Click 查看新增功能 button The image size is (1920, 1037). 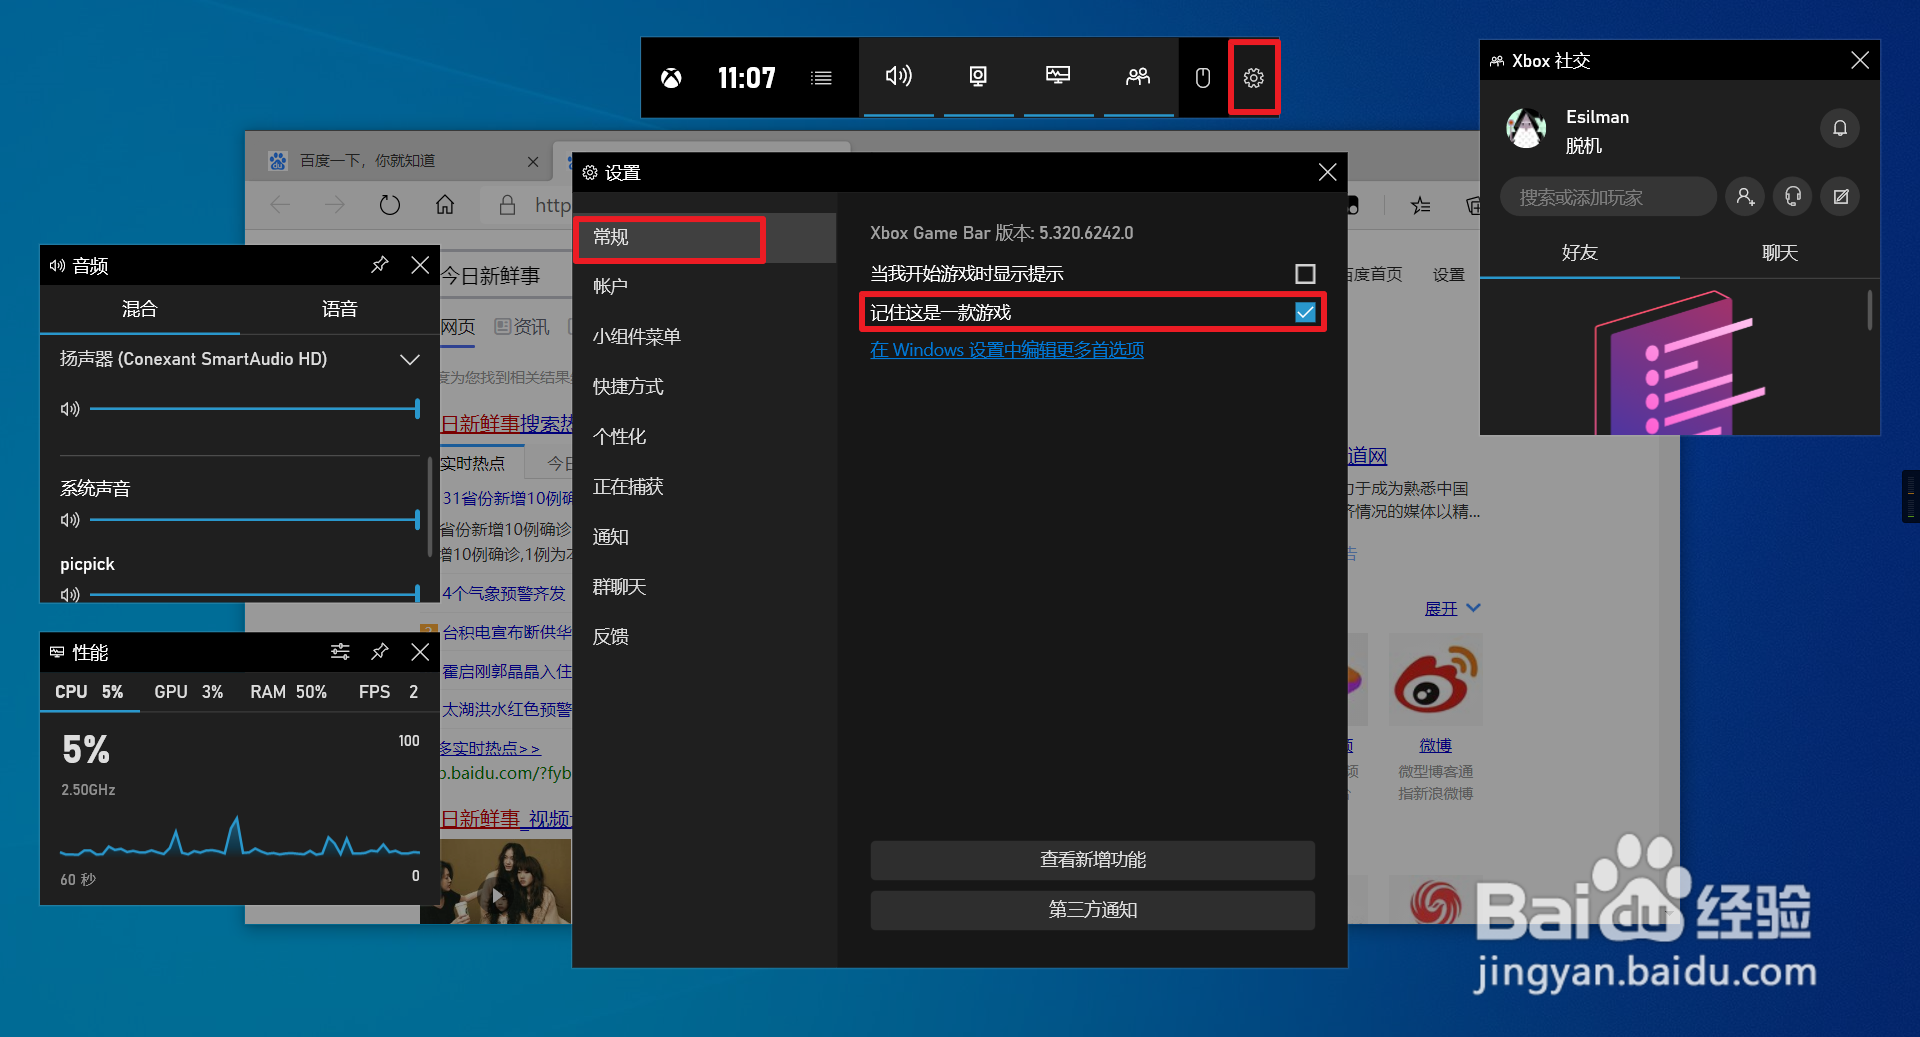[x=1092, y=860]
